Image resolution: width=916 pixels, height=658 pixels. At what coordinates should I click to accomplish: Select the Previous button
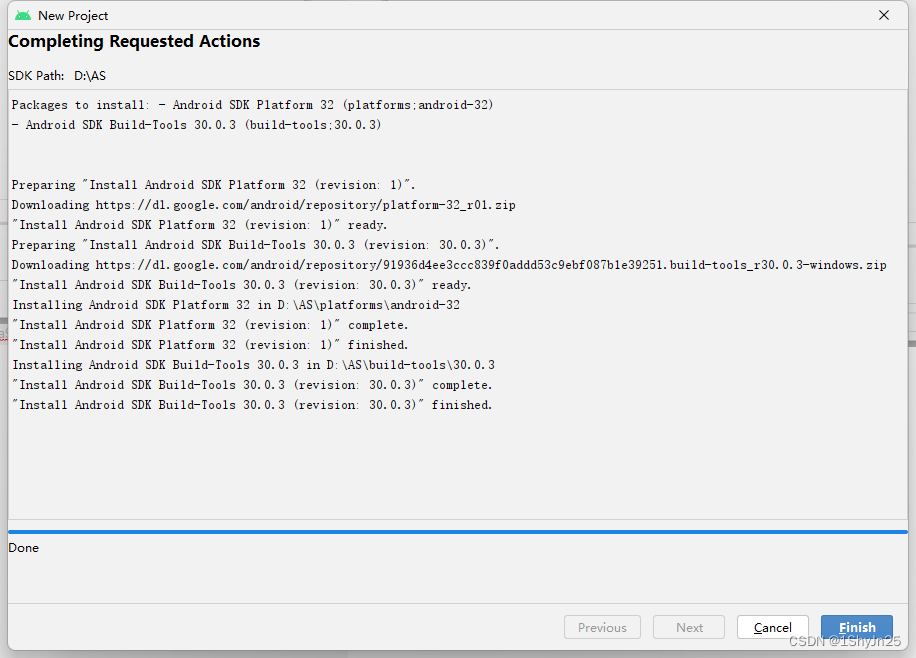coord(602,627)
